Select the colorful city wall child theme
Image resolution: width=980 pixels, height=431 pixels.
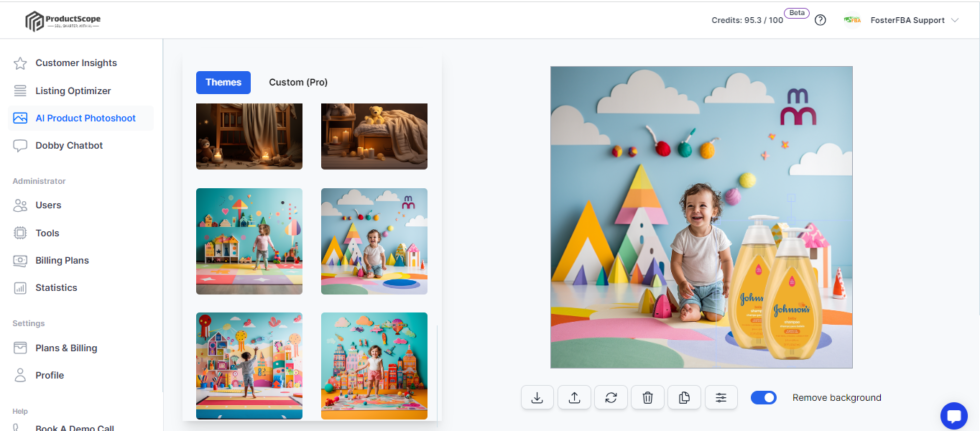click(x=249, y=366)
